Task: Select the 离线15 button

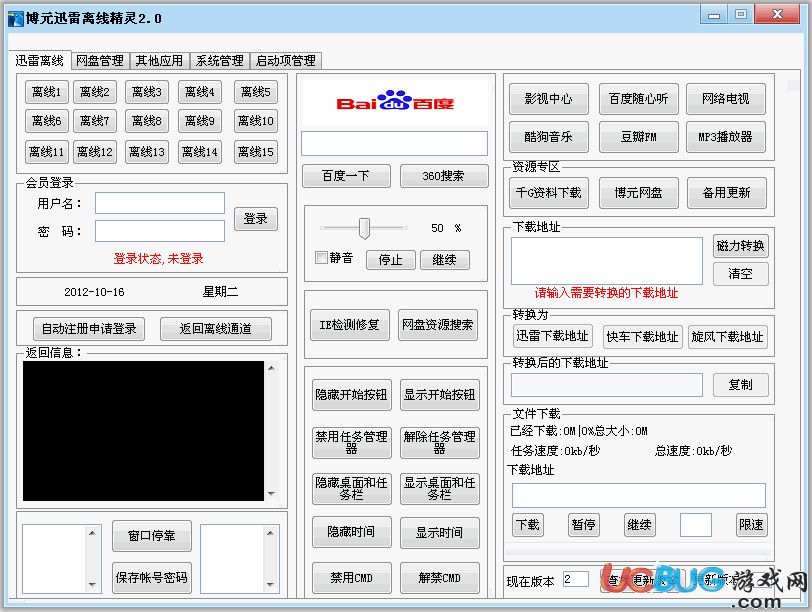Action: tap(256, 152)
